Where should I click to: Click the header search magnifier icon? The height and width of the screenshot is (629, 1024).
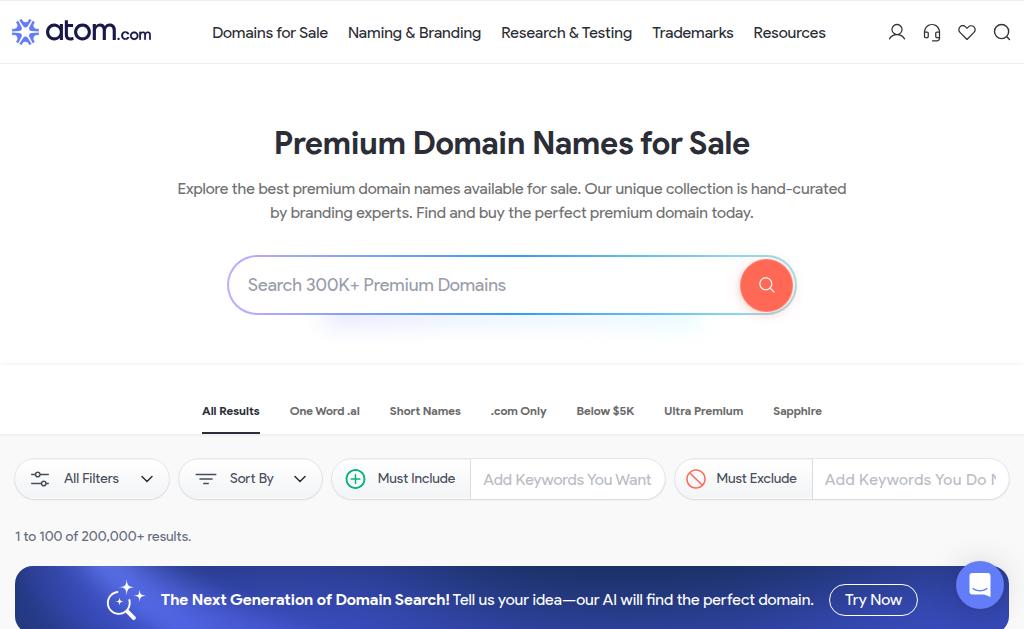tap(1002, 32)
